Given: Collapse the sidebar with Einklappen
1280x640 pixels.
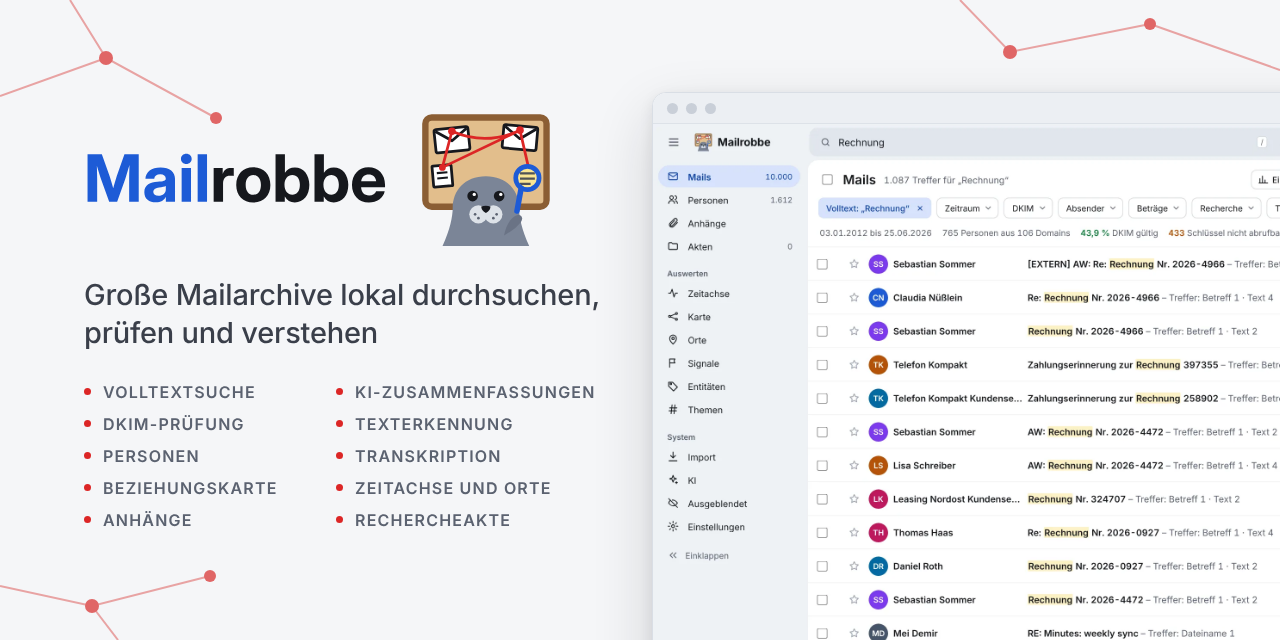Looking at the screenshot, I should point(698,555).
